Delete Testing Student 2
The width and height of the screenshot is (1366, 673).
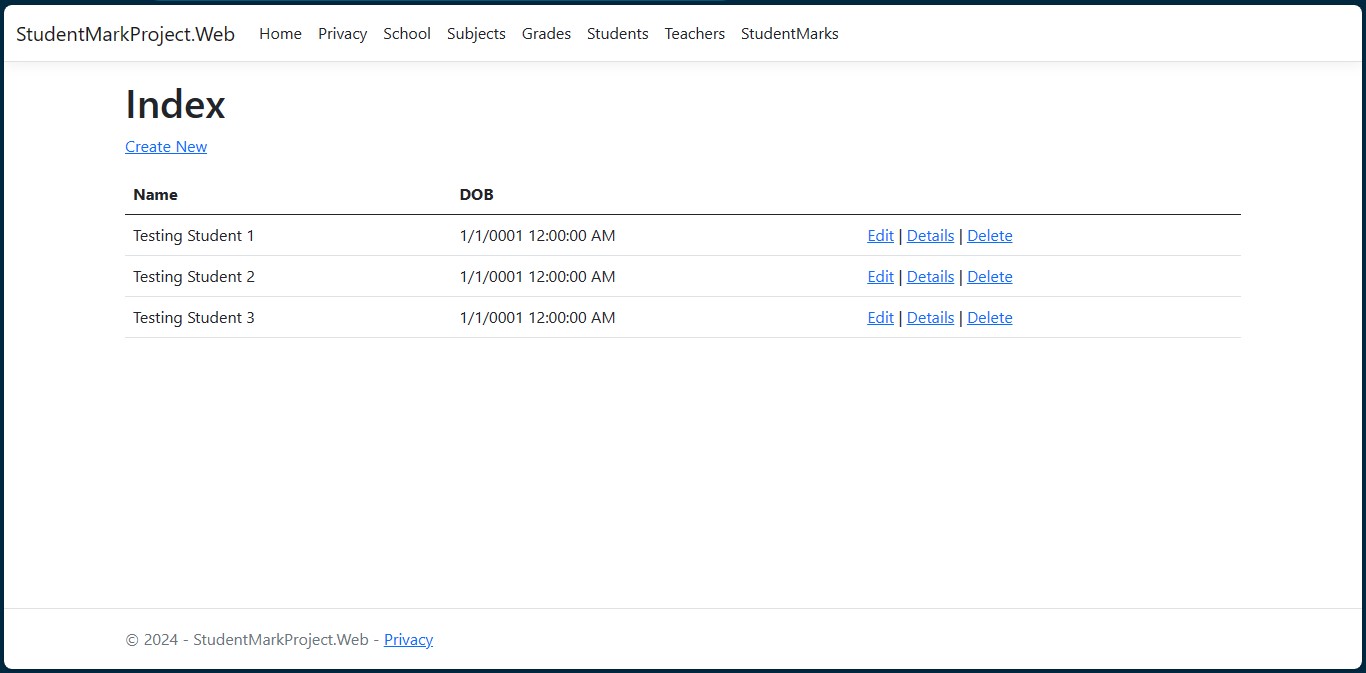click(x=989, y=276)
